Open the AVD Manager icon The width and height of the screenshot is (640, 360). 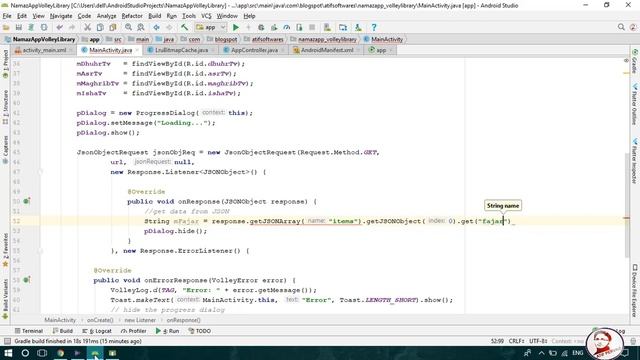(327, 27)
